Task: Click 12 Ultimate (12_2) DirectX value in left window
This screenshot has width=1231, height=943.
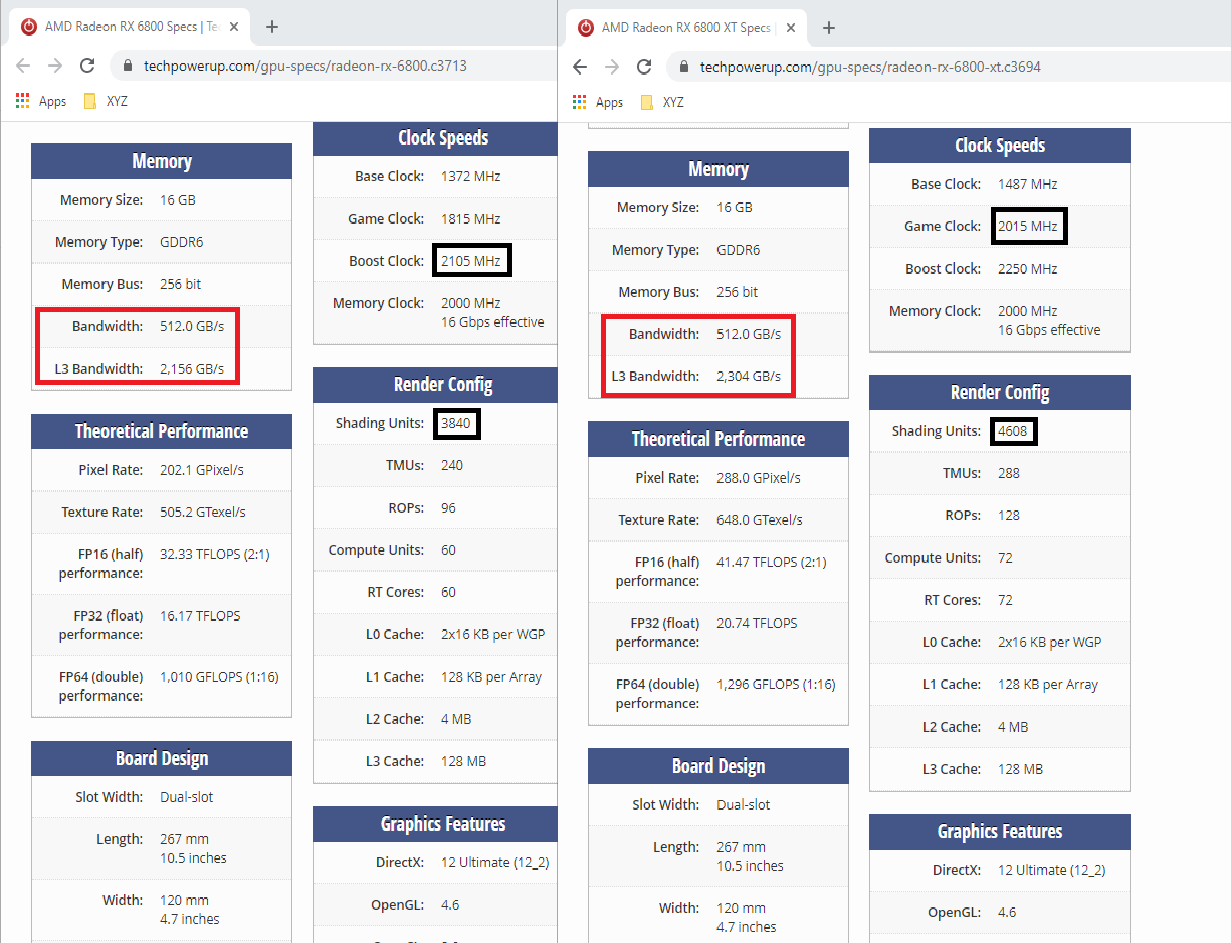Action: coord(495,862)
